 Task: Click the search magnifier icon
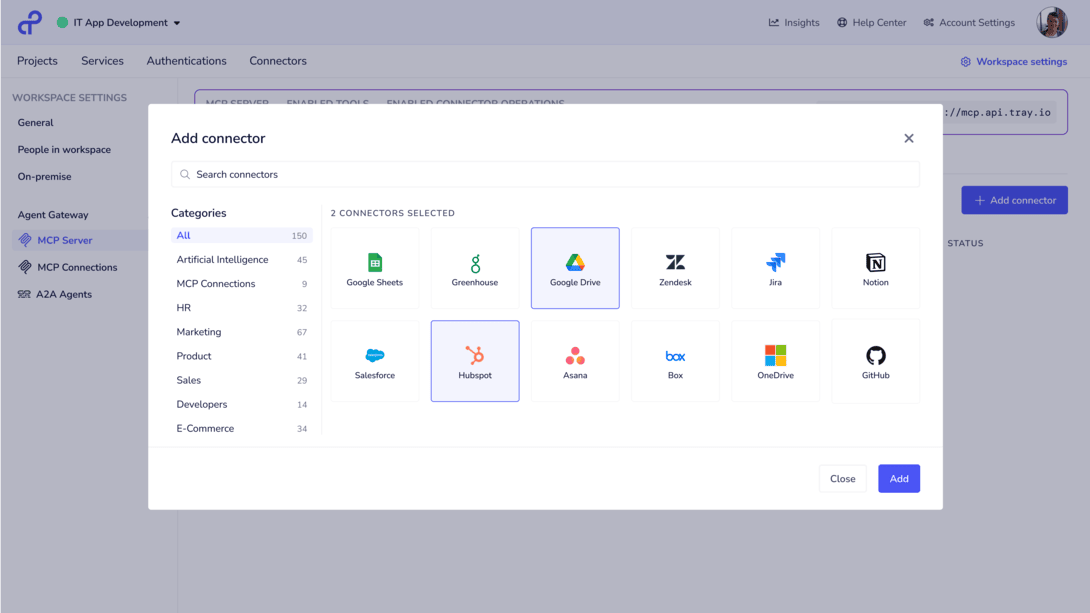[x=185, y=174]
